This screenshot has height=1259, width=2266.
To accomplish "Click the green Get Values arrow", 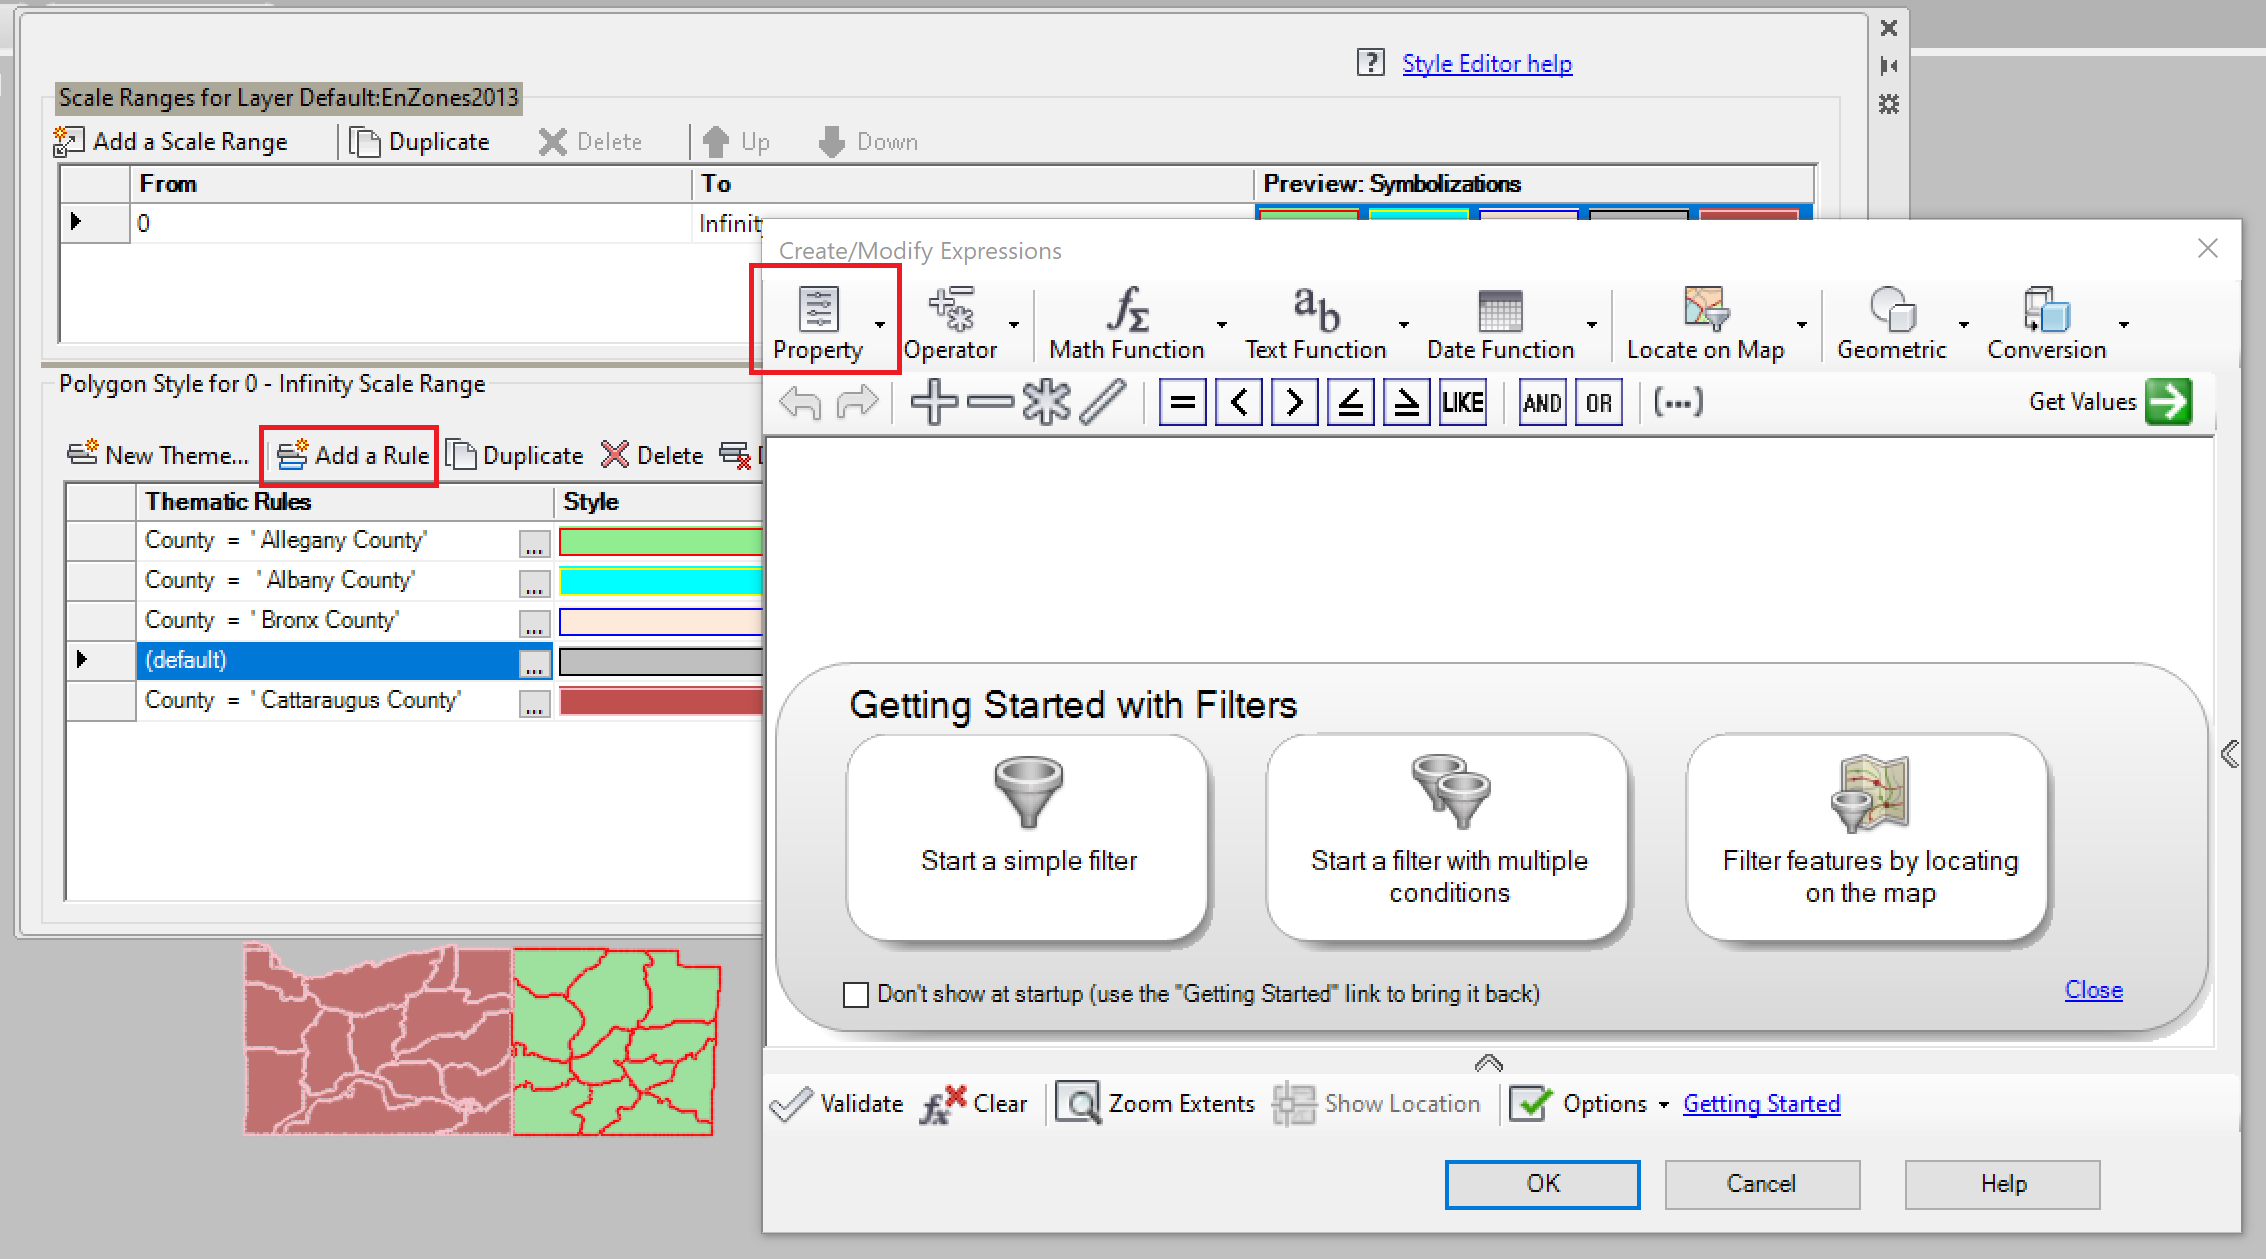I will click(x=2170, y=401).
